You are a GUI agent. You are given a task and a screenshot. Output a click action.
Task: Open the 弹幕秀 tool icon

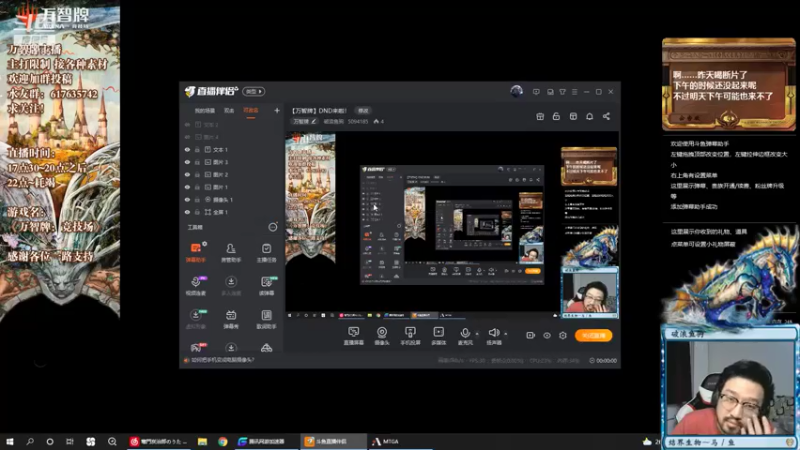coord(231,319)
